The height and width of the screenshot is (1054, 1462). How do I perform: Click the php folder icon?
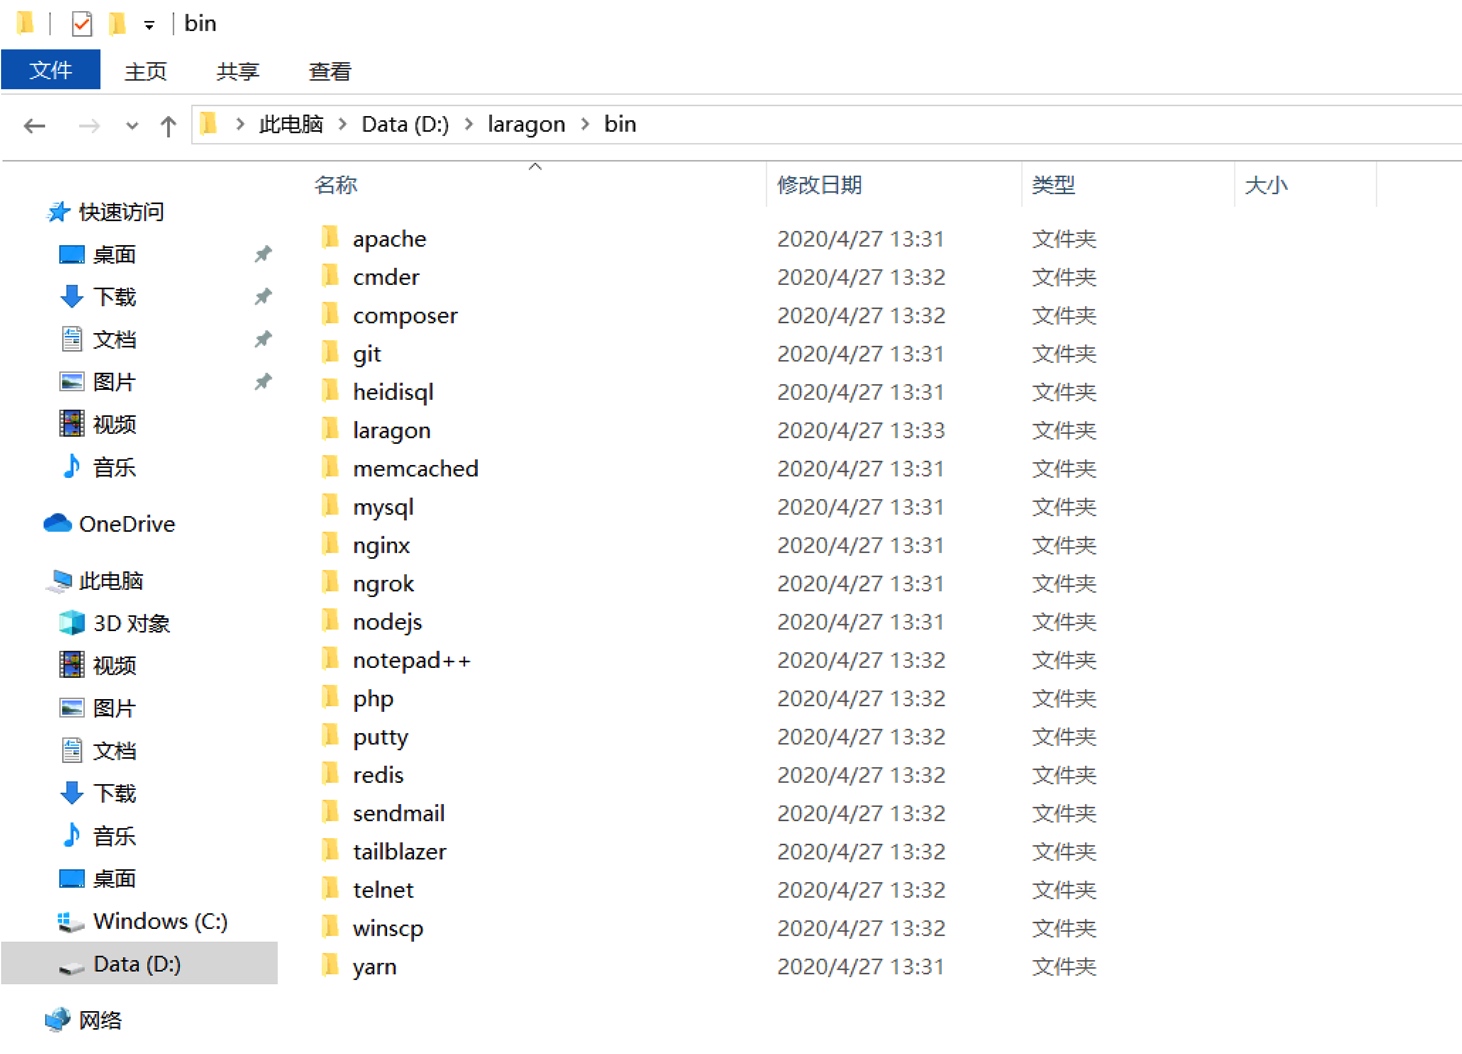331,697
